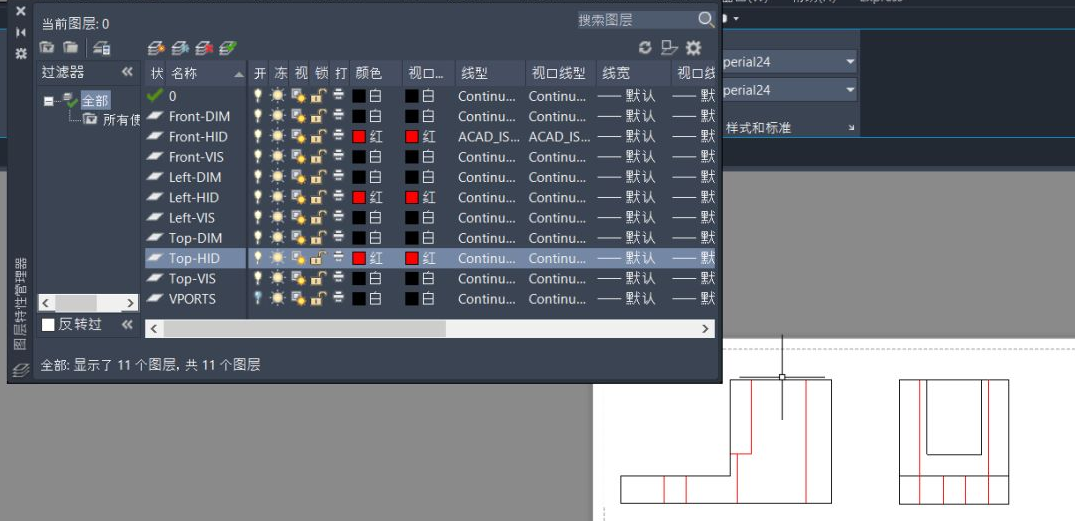The image size is (1075, 521).
Task: Open palette properties gear on side strip
Action: click(21, 53)
